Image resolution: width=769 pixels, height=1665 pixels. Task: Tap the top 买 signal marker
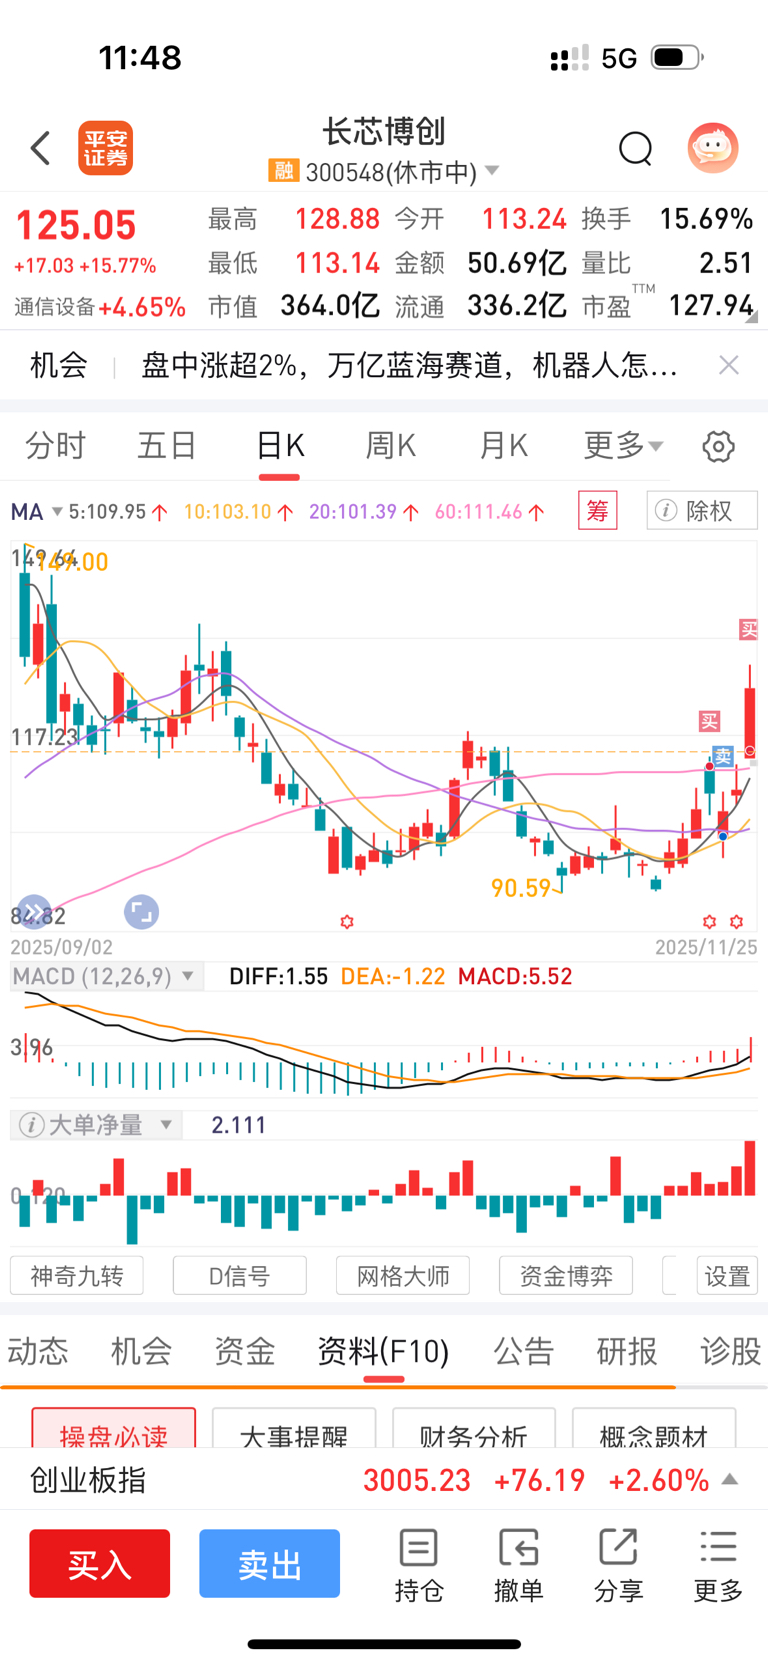pos(748,629)
